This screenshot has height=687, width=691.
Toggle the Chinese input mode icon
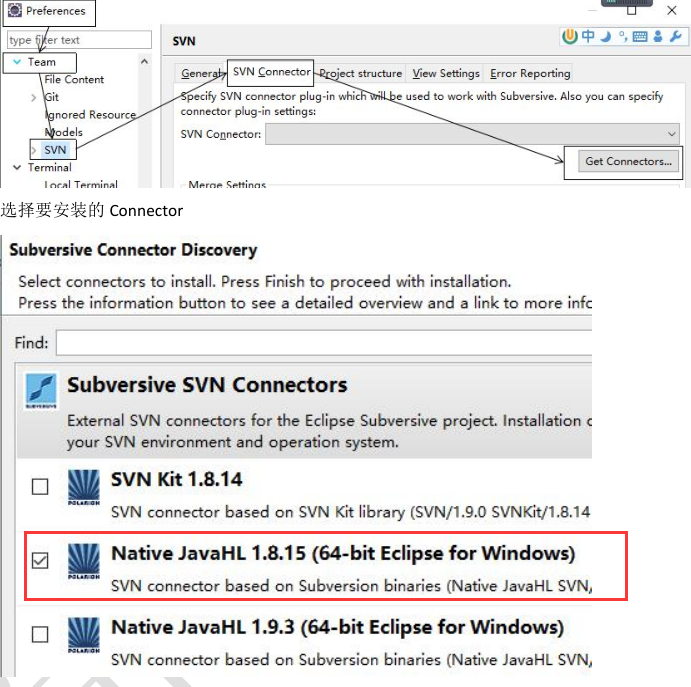tap(588, 36)
